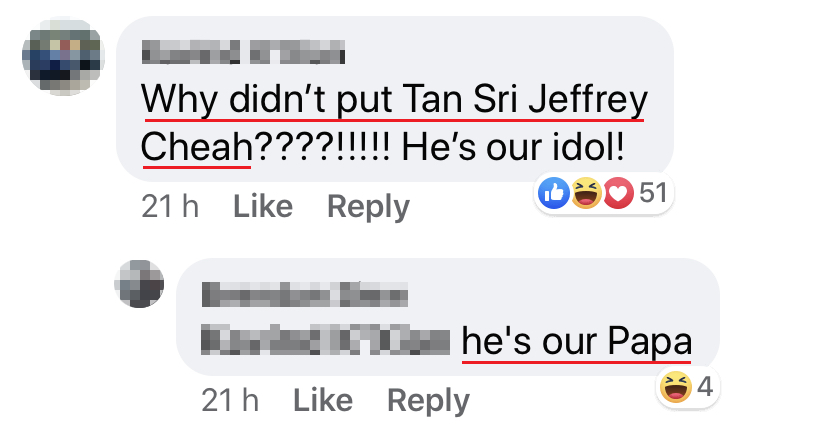Click the blurred tagged name before 'he's our Papa'

326,341
